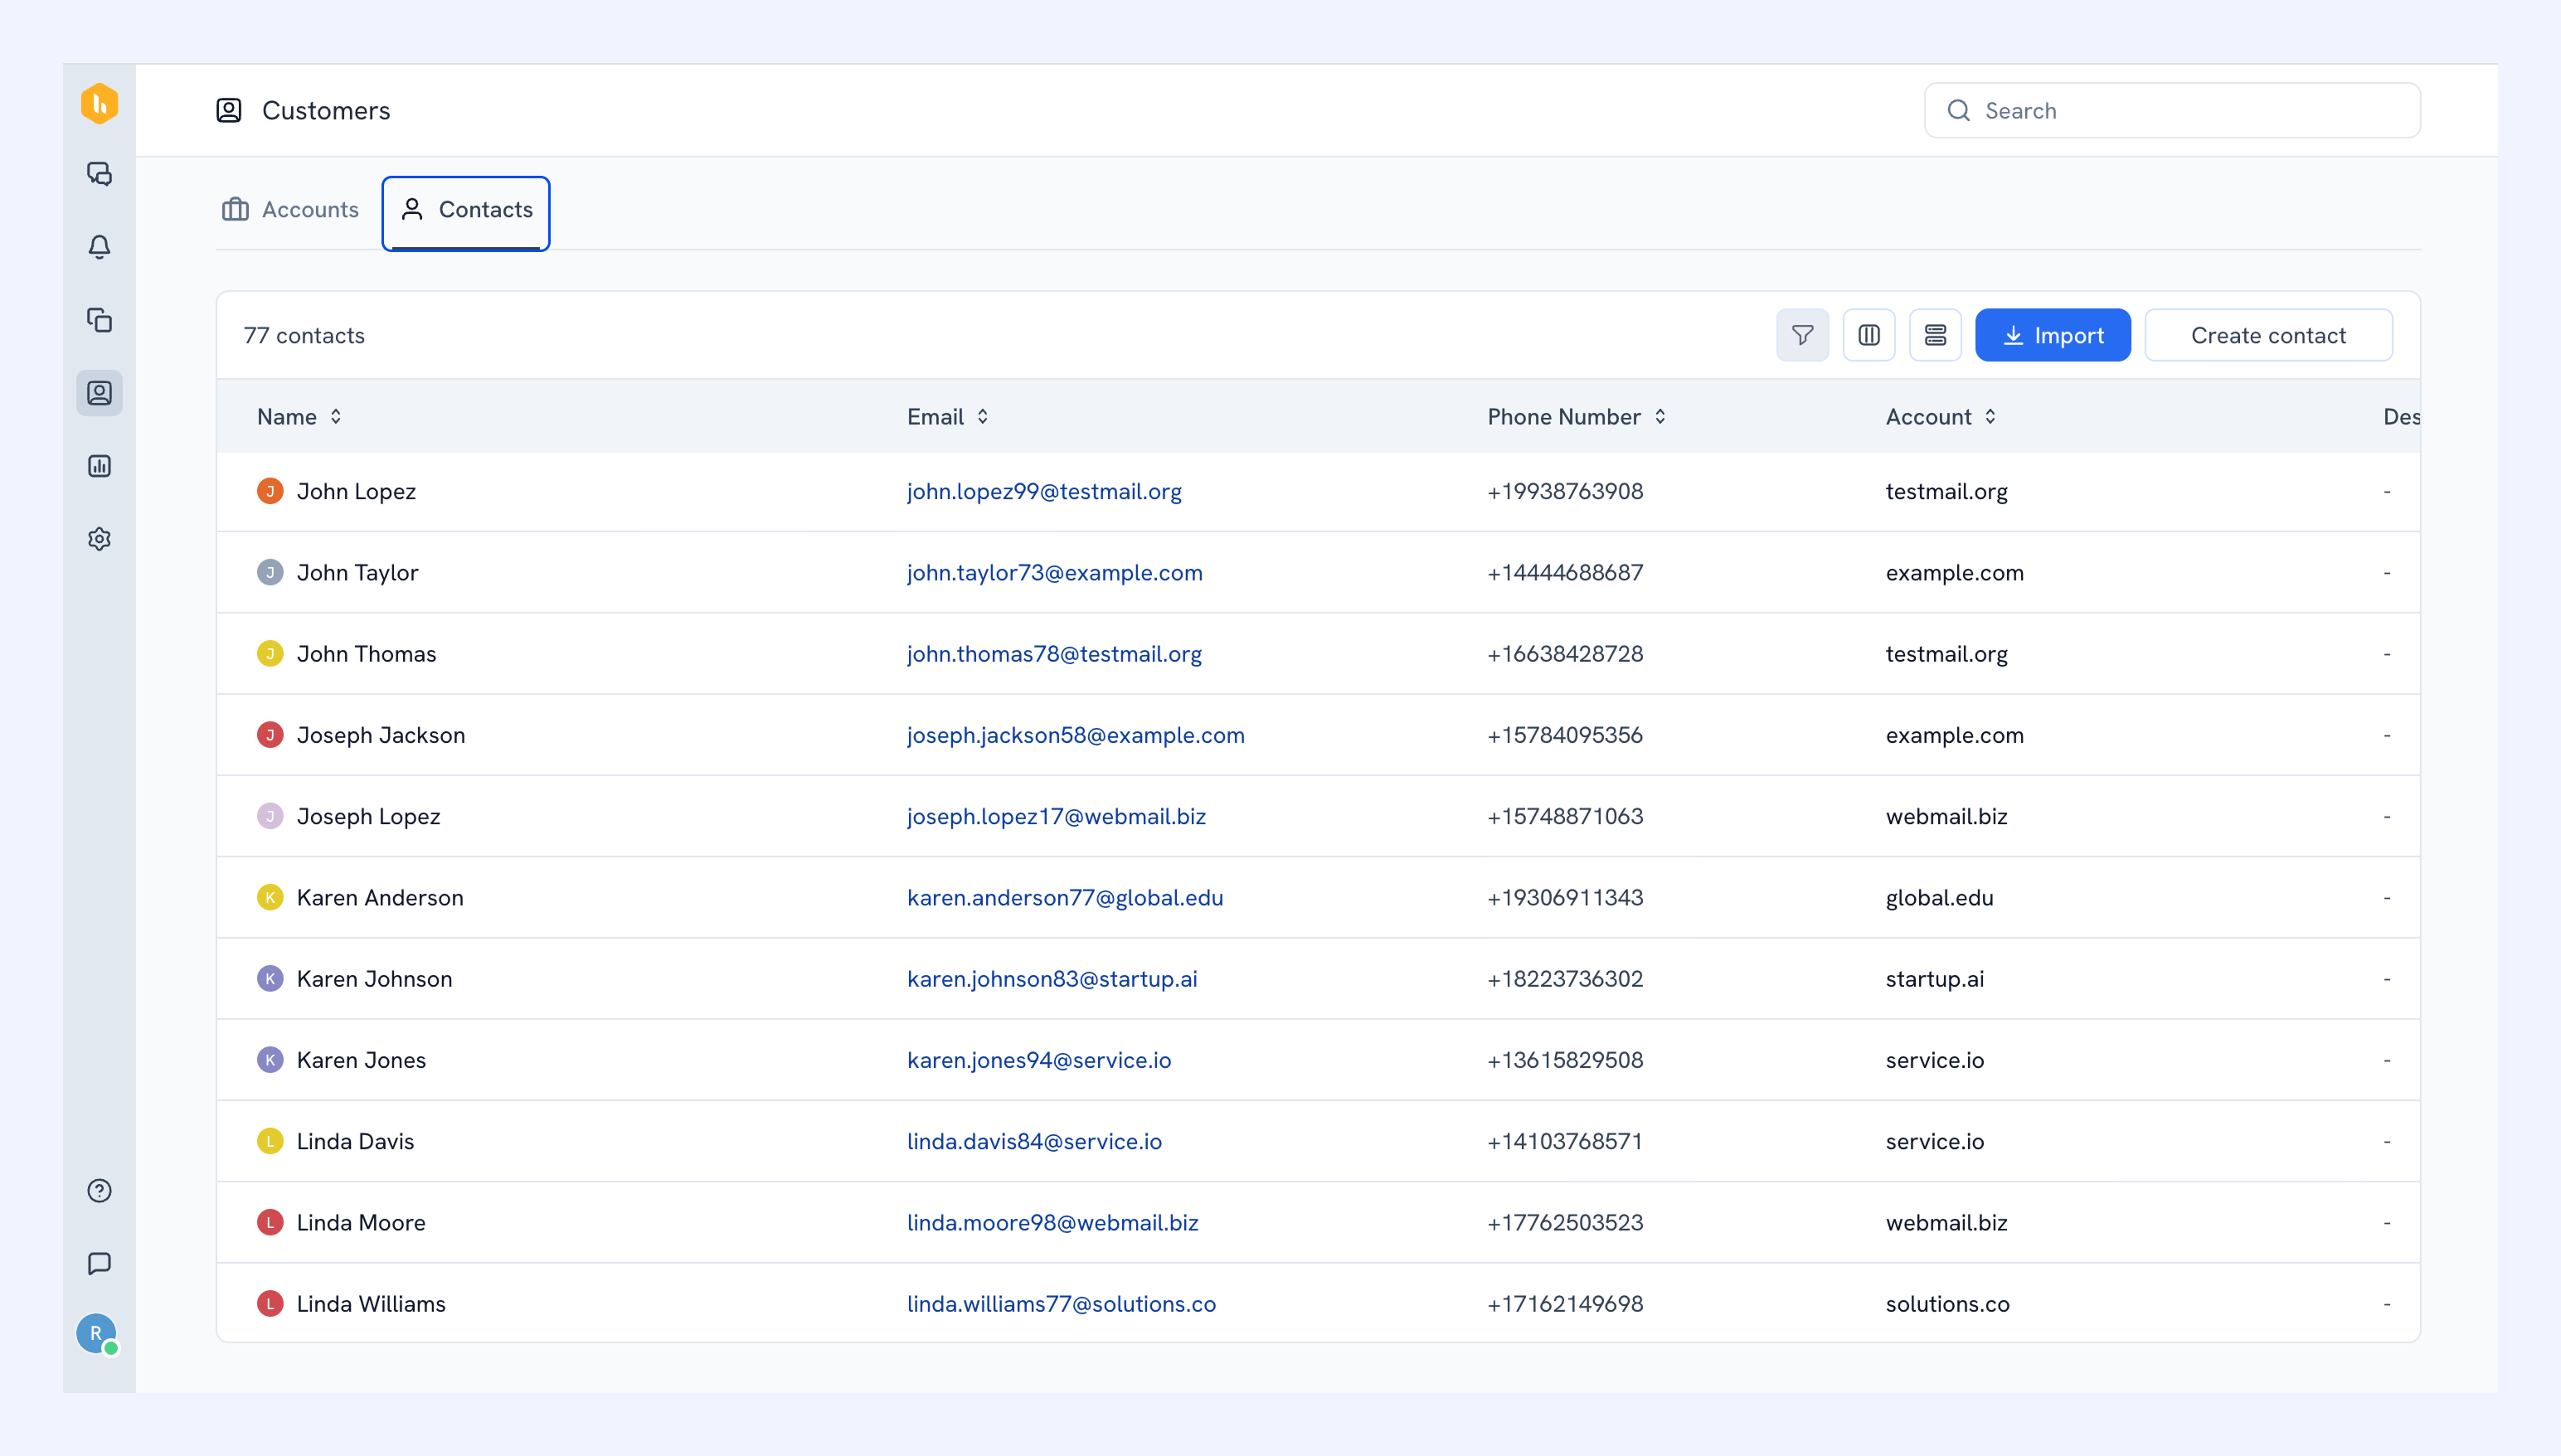Focus the Search input field
The height and width of the screenshot is (1456, 2561).
2171,111
